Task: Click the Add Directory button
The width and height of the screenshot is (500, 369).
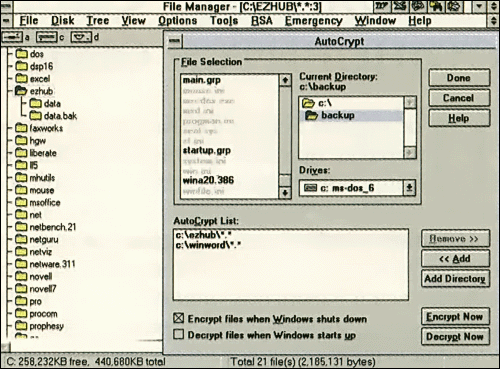Action: click(455, 278)
